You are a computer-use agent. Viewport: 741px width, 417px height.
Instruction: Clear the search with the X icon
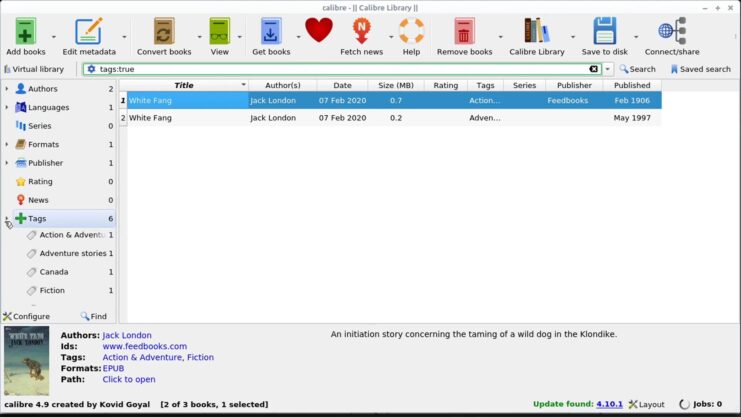(x=594, y=69)
